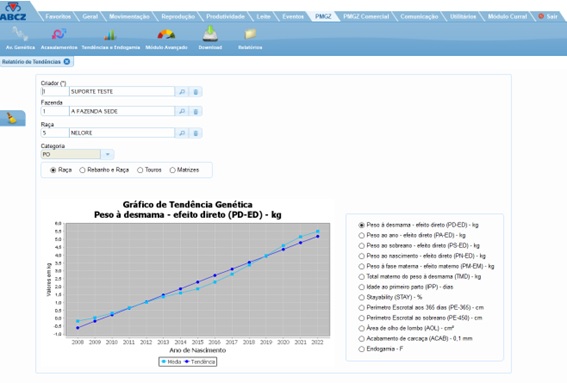Open the Favoritos tab

pyautogui.click(x=58, y=16)
